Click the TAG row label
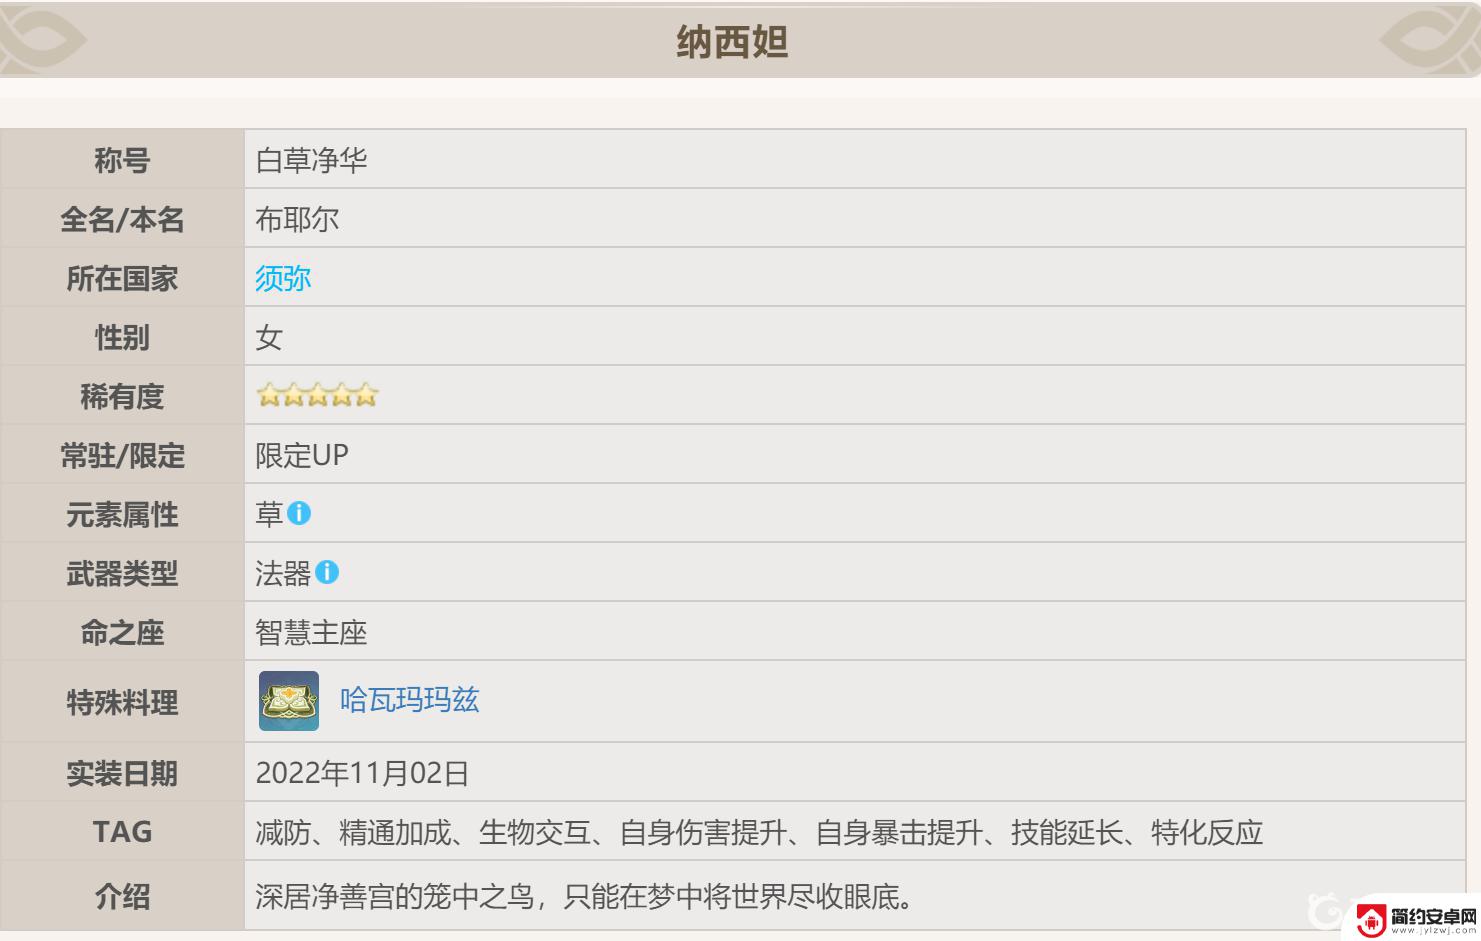 pos(122,831)
